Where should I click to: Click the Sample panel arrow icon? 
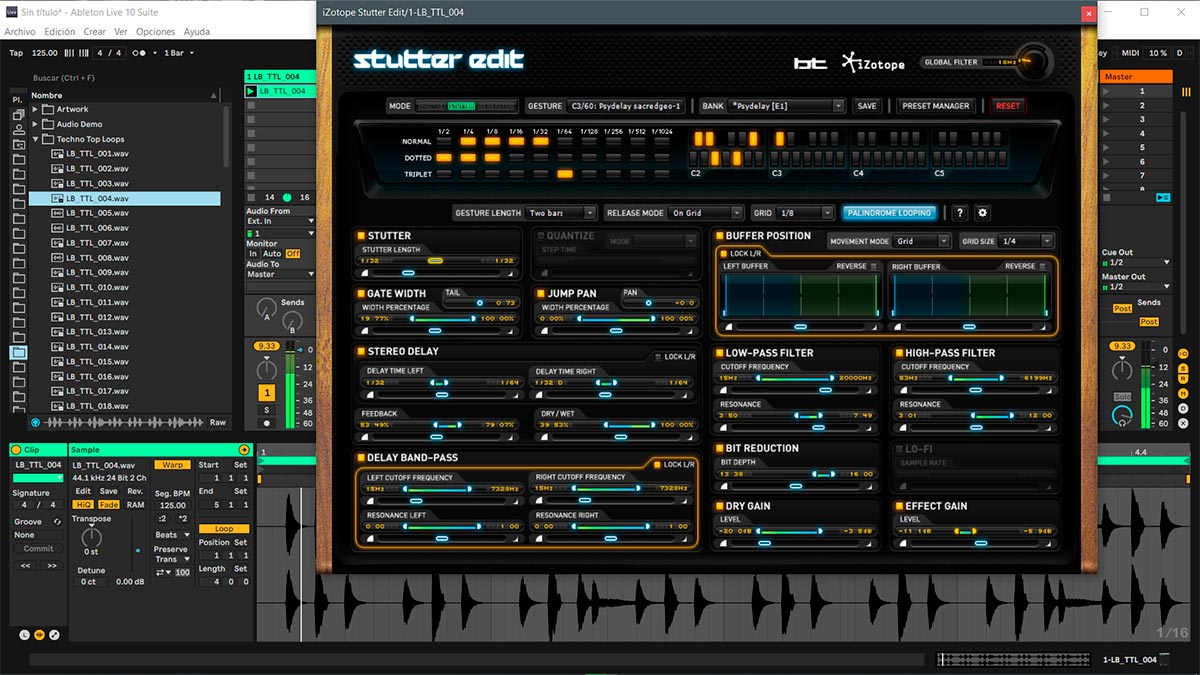point(243,450)
